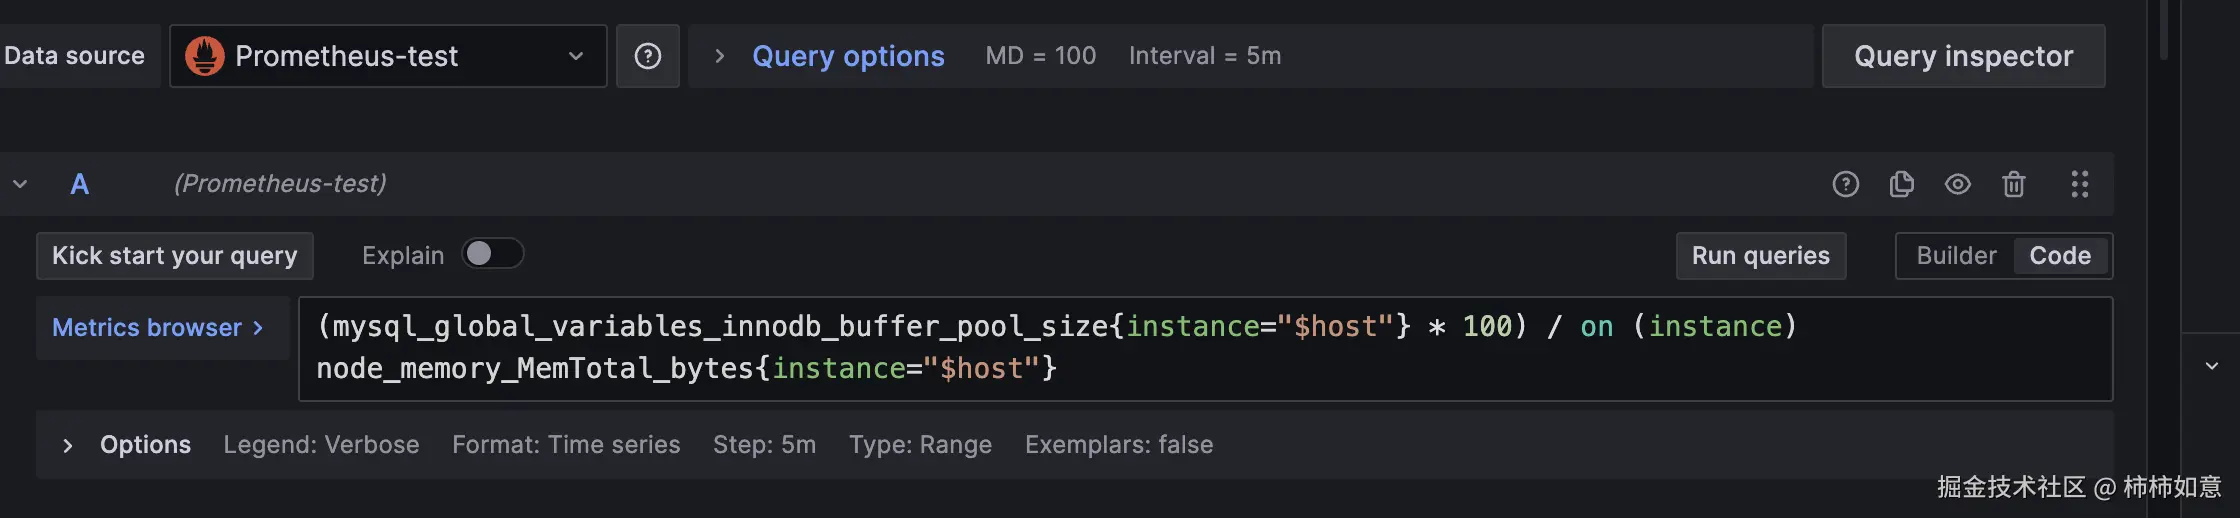Switch to Code editor mode
Viewport: 2240px width, 518px height.
click(x=2060, y=256)
